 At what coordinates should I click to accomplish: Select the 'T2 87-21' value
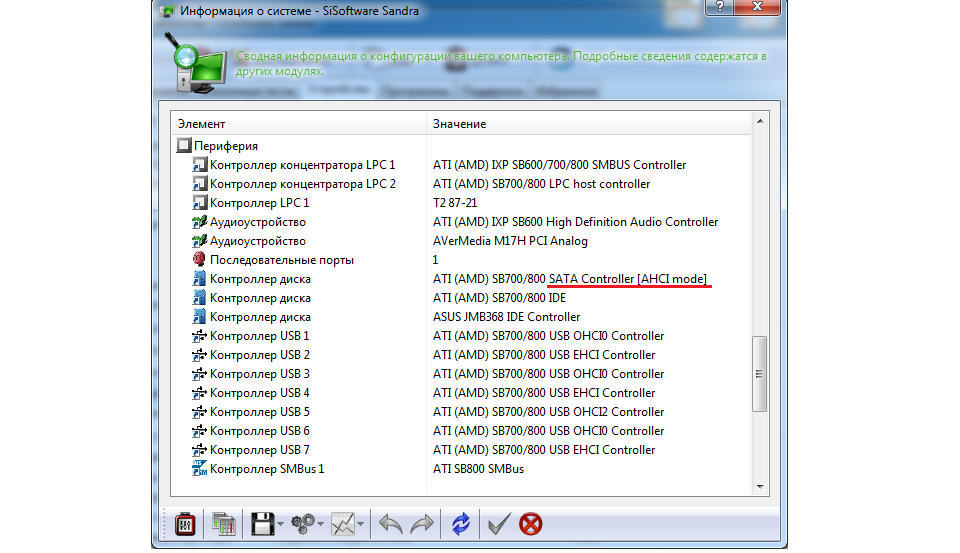[455, 203]
